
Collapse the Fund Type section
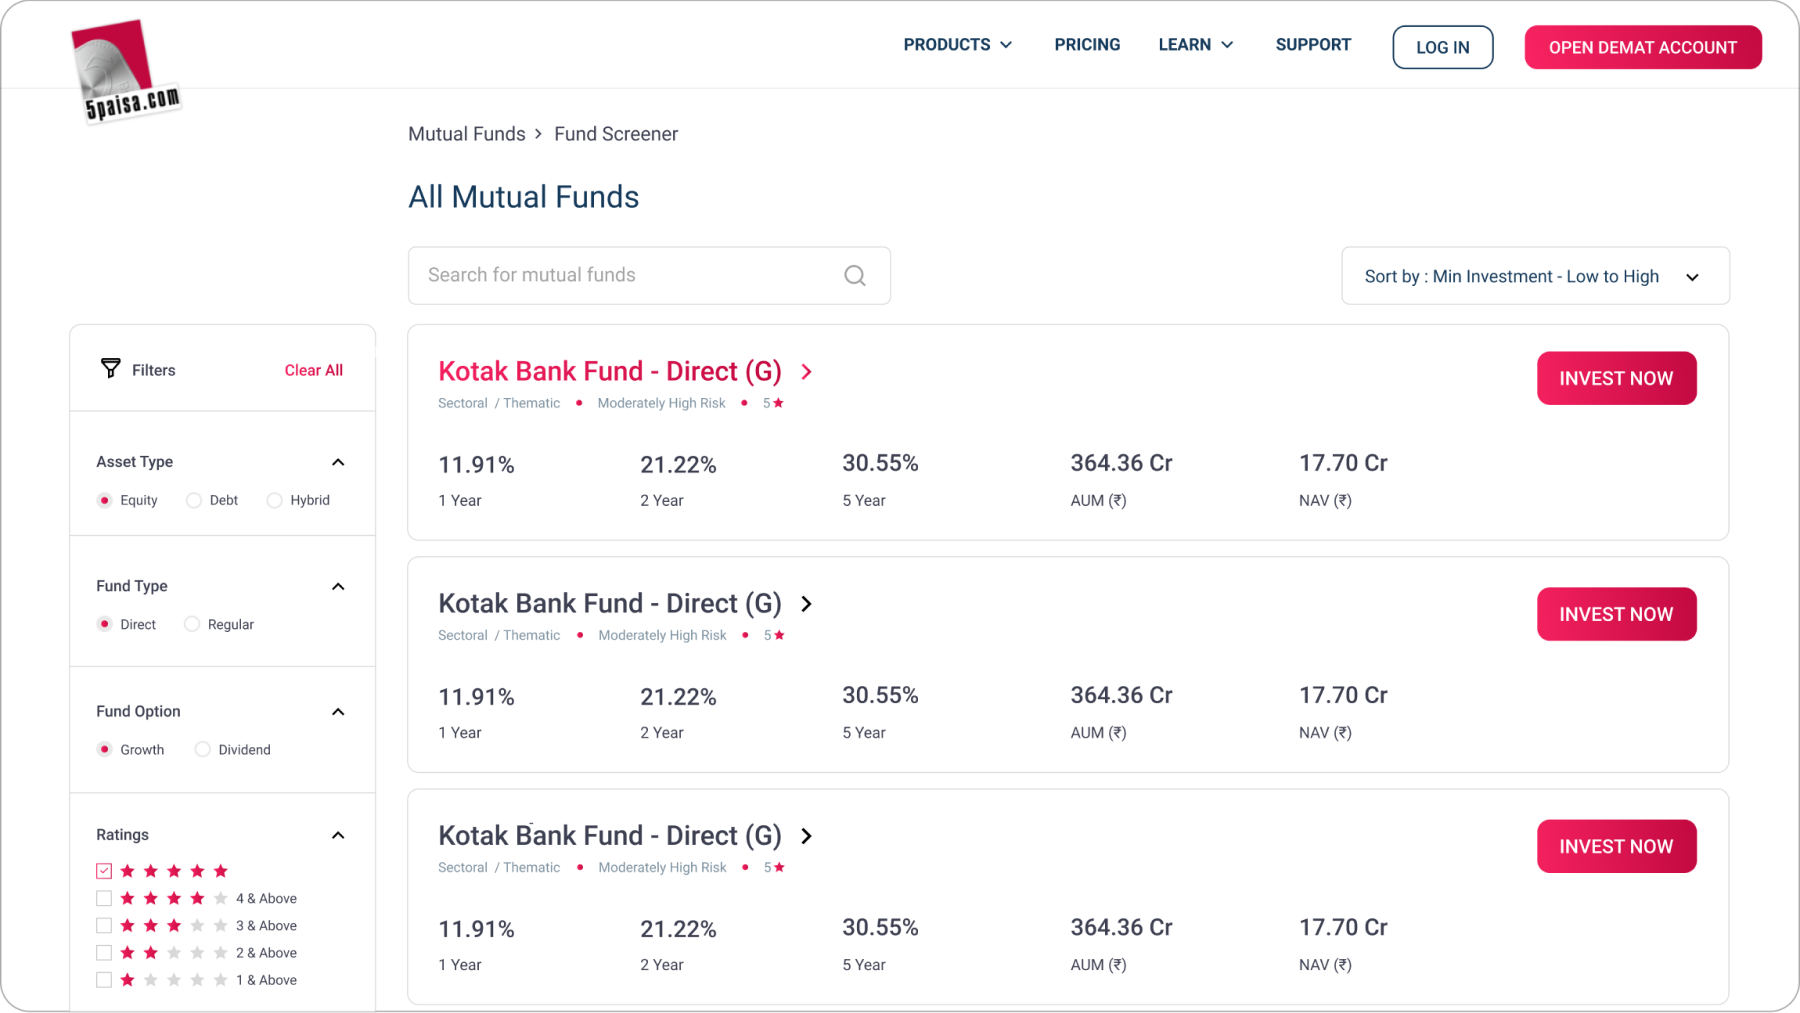point(338,586)
